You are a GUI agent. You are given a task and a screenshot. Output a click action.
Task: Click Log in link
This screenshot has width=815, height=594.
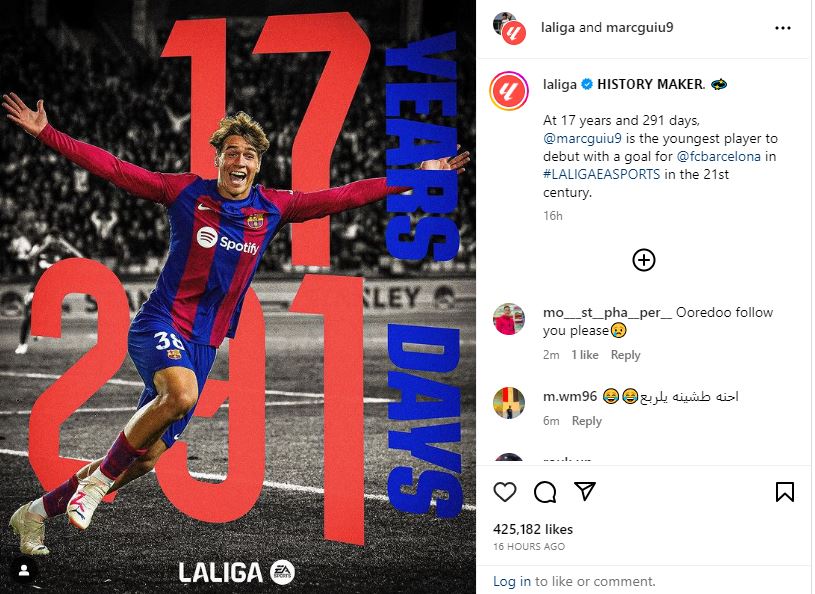[x=512, y=581]
